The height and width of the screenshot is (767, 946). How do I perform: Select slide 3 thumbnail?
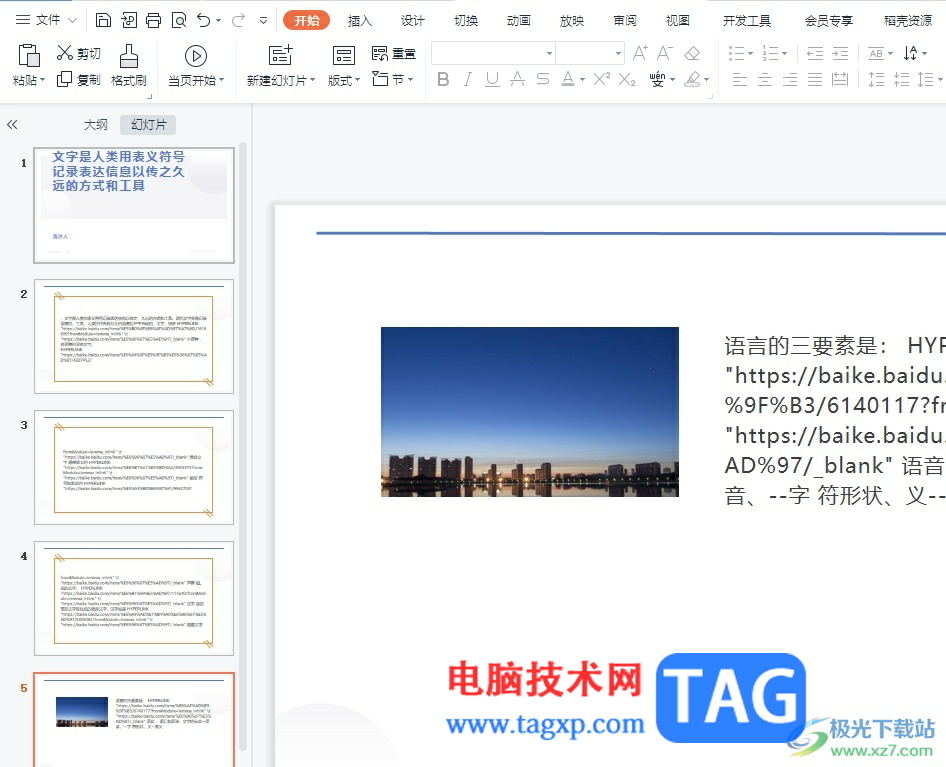click(x=134, y=467)
